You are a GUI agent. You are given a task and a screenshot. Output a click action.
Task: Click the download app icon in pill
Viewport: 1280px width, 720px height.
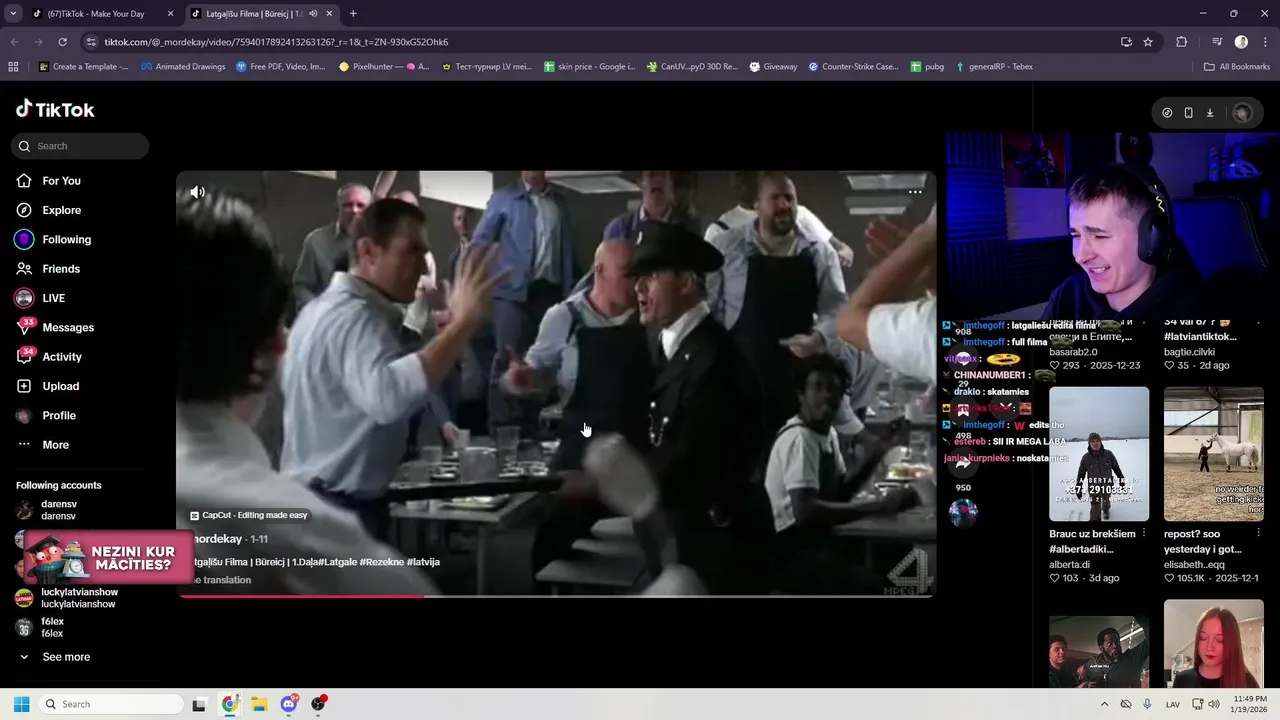(x=1209, y=113)
